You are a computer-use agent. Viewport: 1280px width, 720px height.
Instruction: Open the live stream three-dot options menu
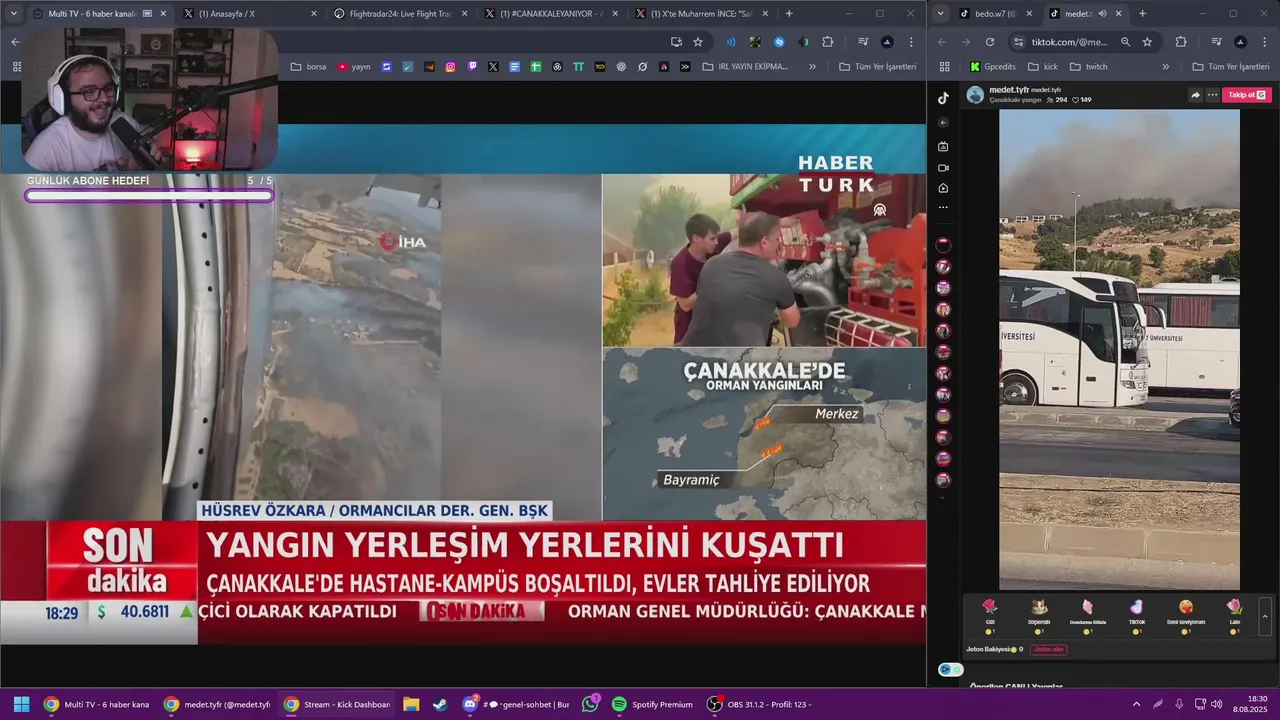(x=1212, y=95)
